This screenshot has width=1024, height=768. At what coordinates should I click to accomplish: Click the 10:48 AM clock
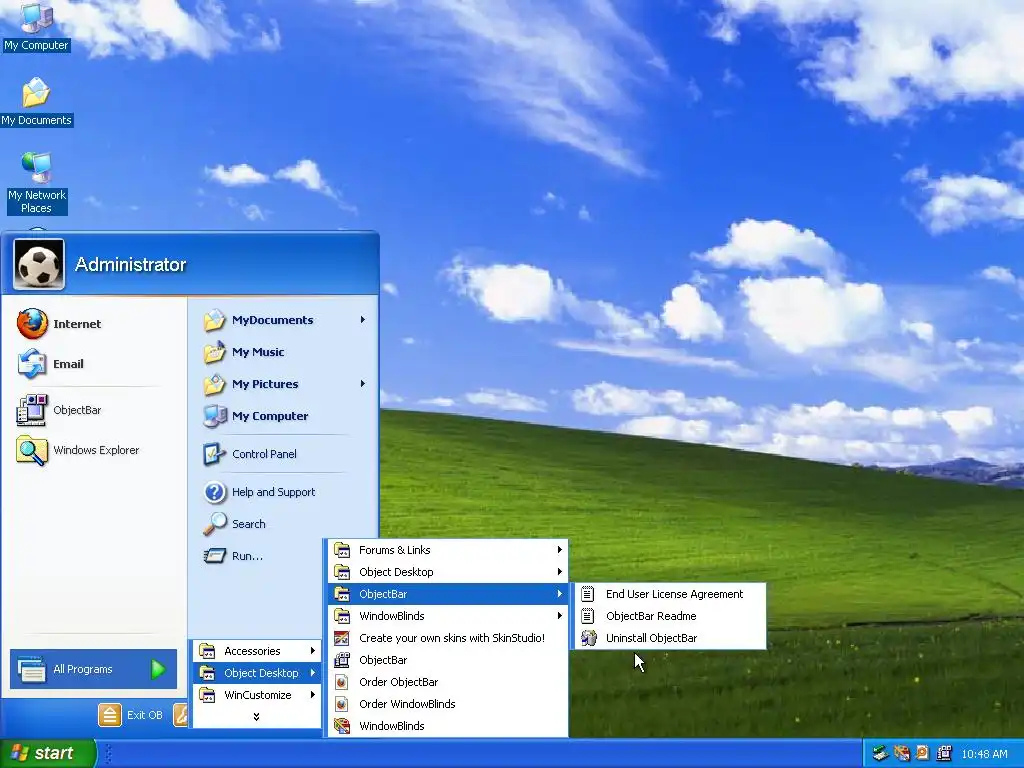coord(984,754)
